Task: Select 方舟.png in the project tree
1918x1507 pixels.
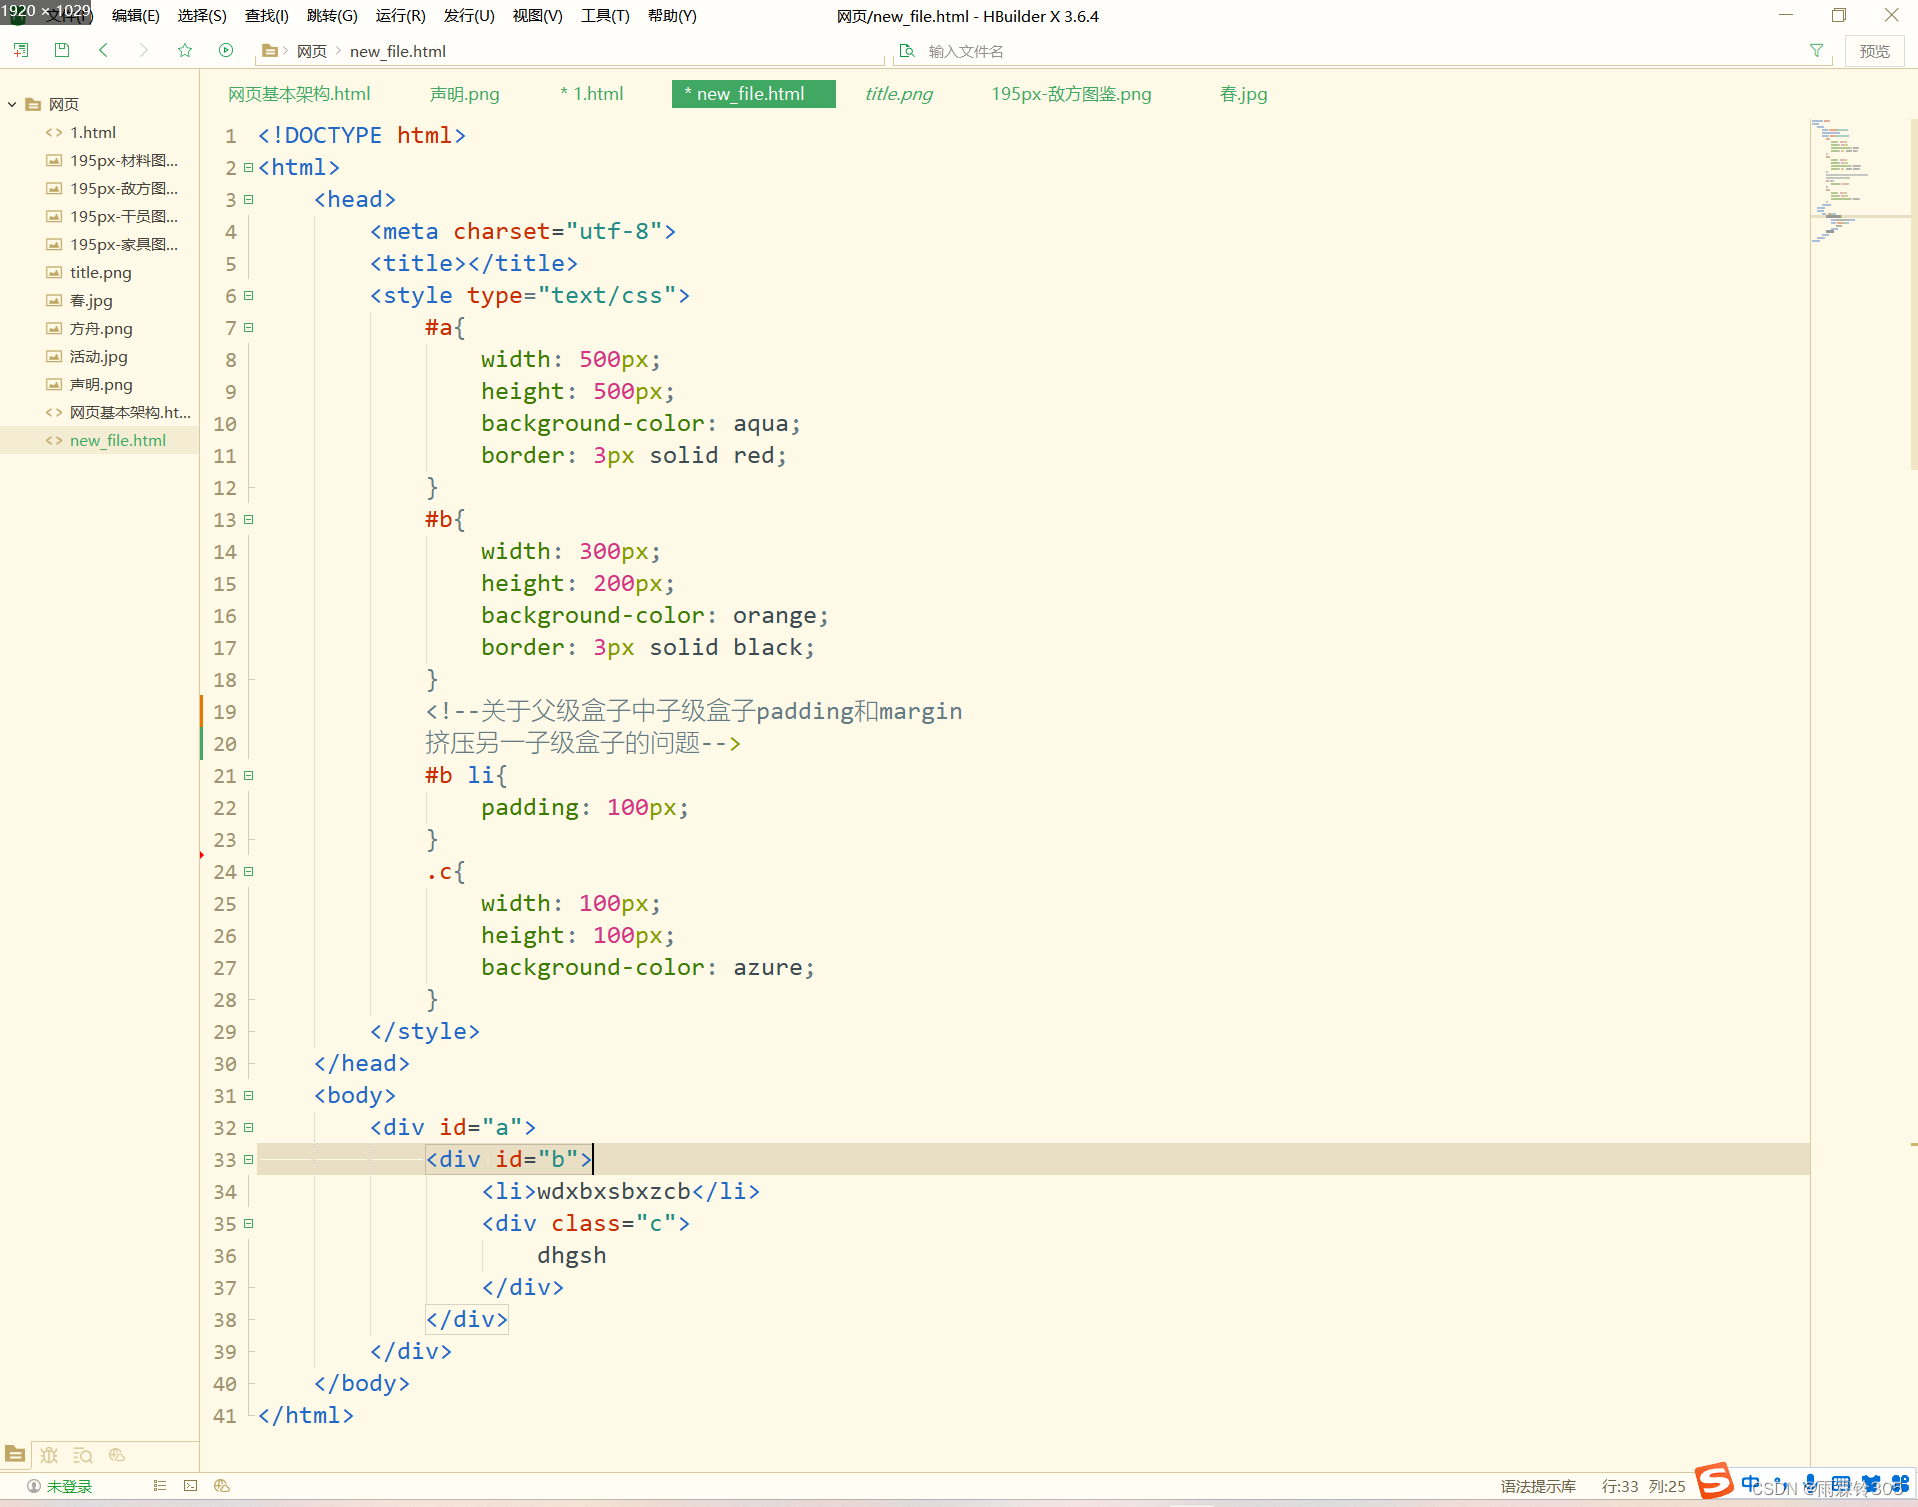Action: 100,328
